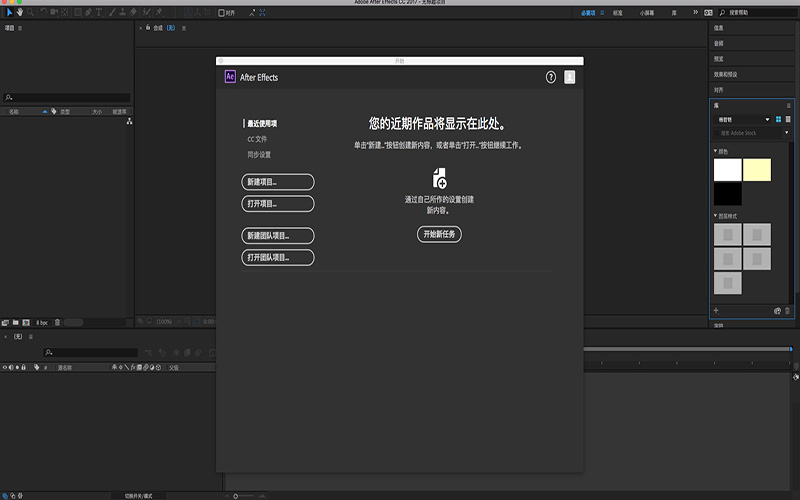Viewport: 800px width, 500px height.
Task: Click the interpret footage icon in Project panel
Action: [x=5, y=322]
